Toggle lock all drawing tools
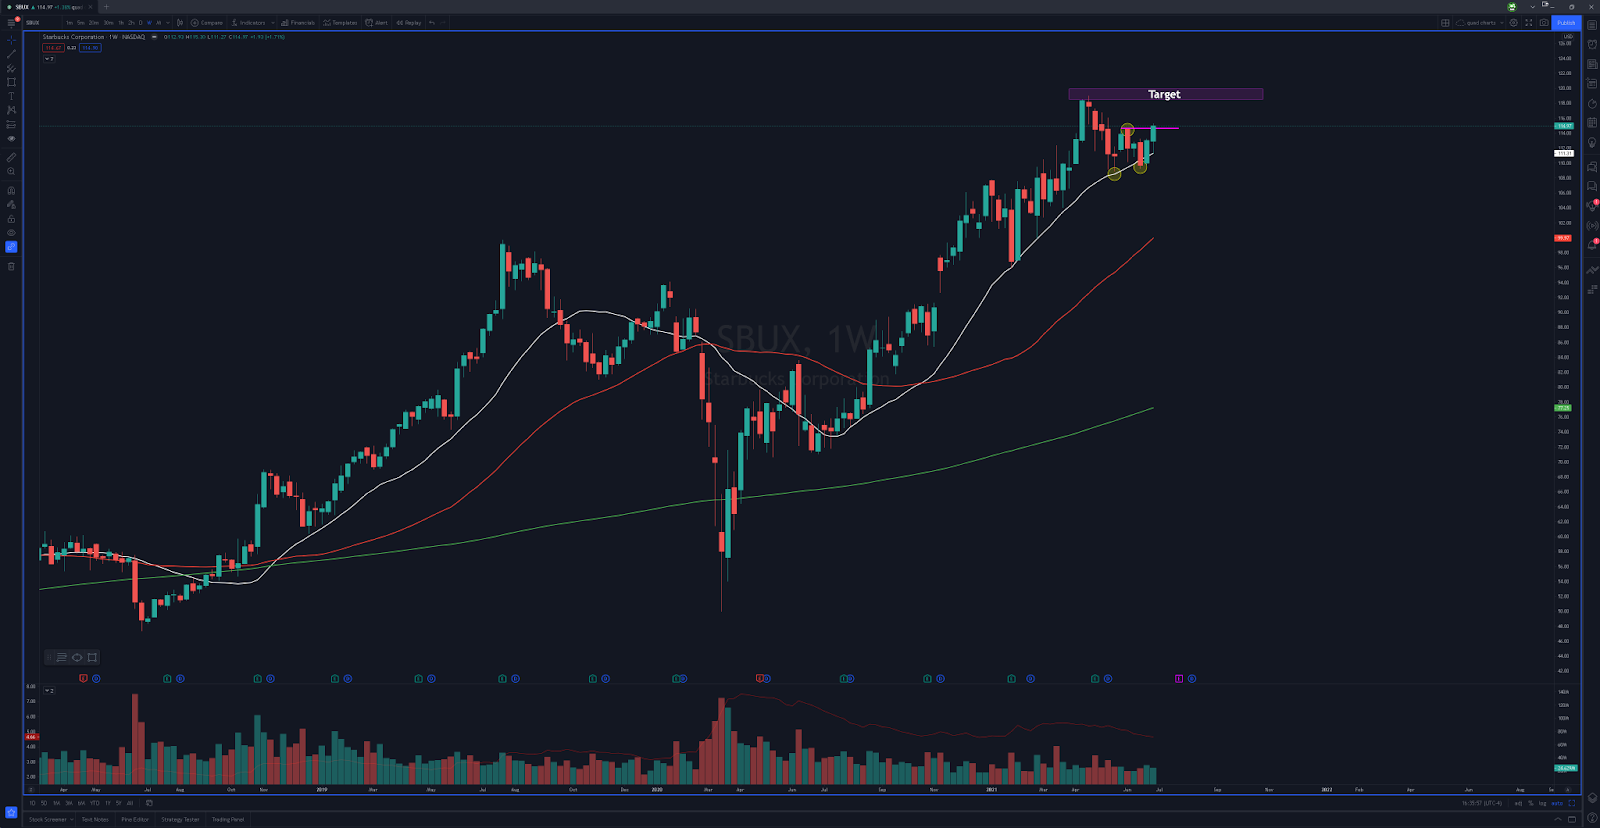Viewport: 1600px width, 828px height. tap(11, 220)
